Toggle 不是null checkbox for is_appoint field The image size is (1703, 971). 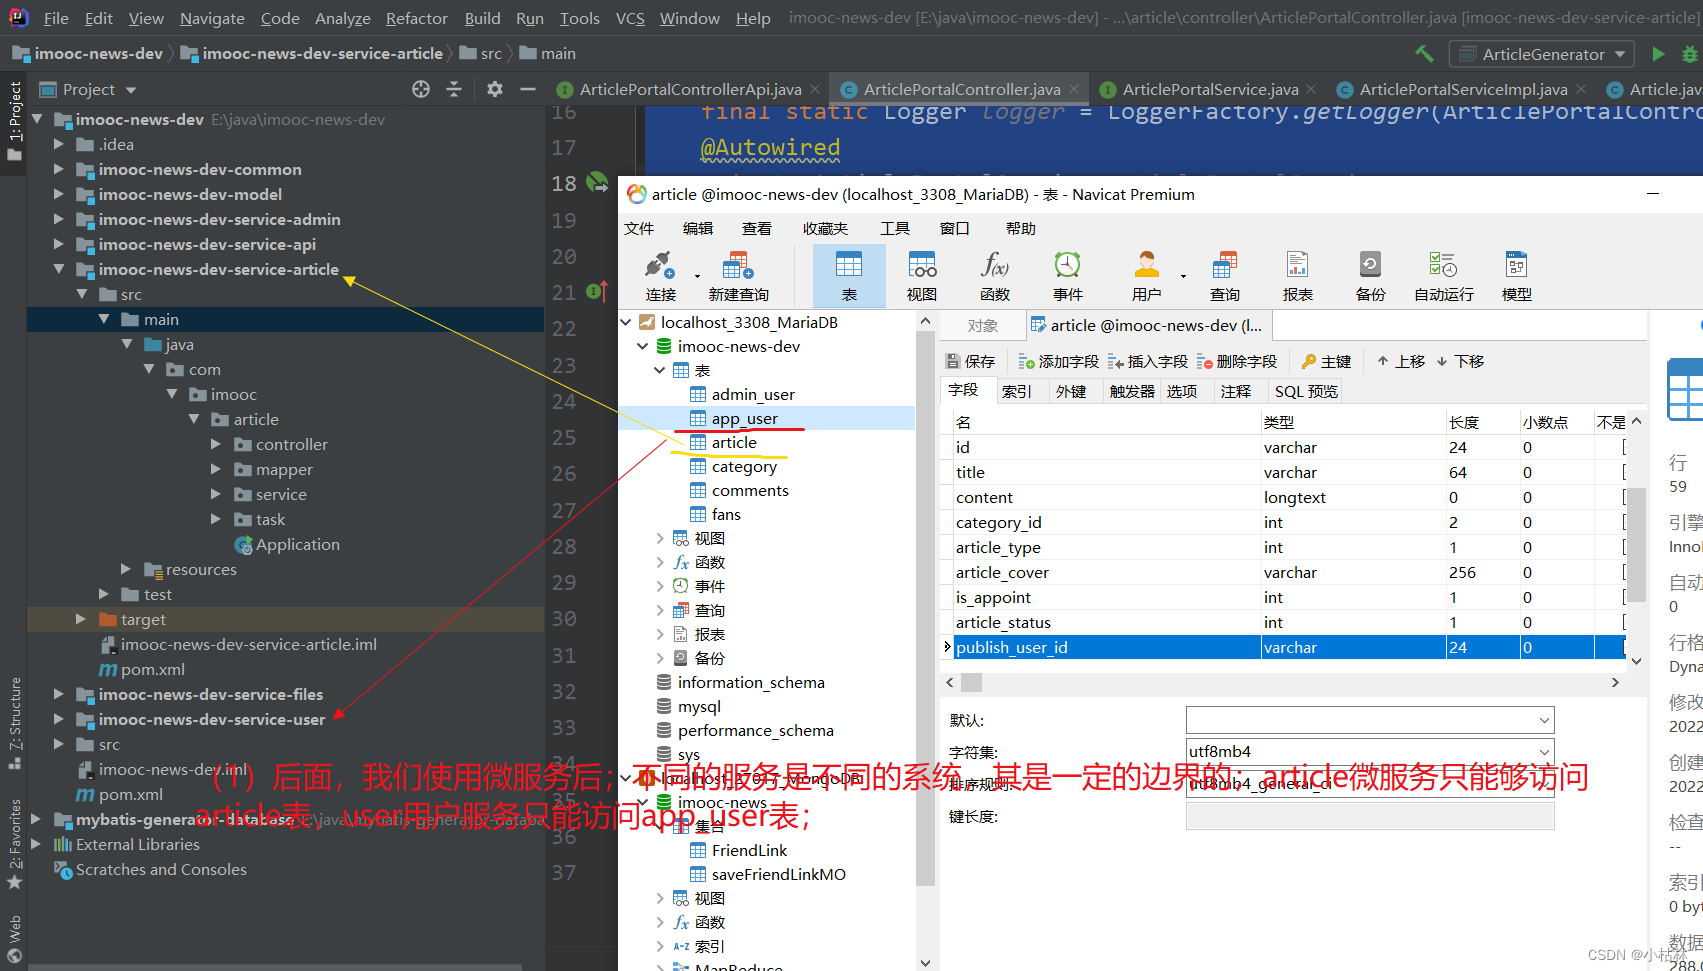(x=1624, y=597)
